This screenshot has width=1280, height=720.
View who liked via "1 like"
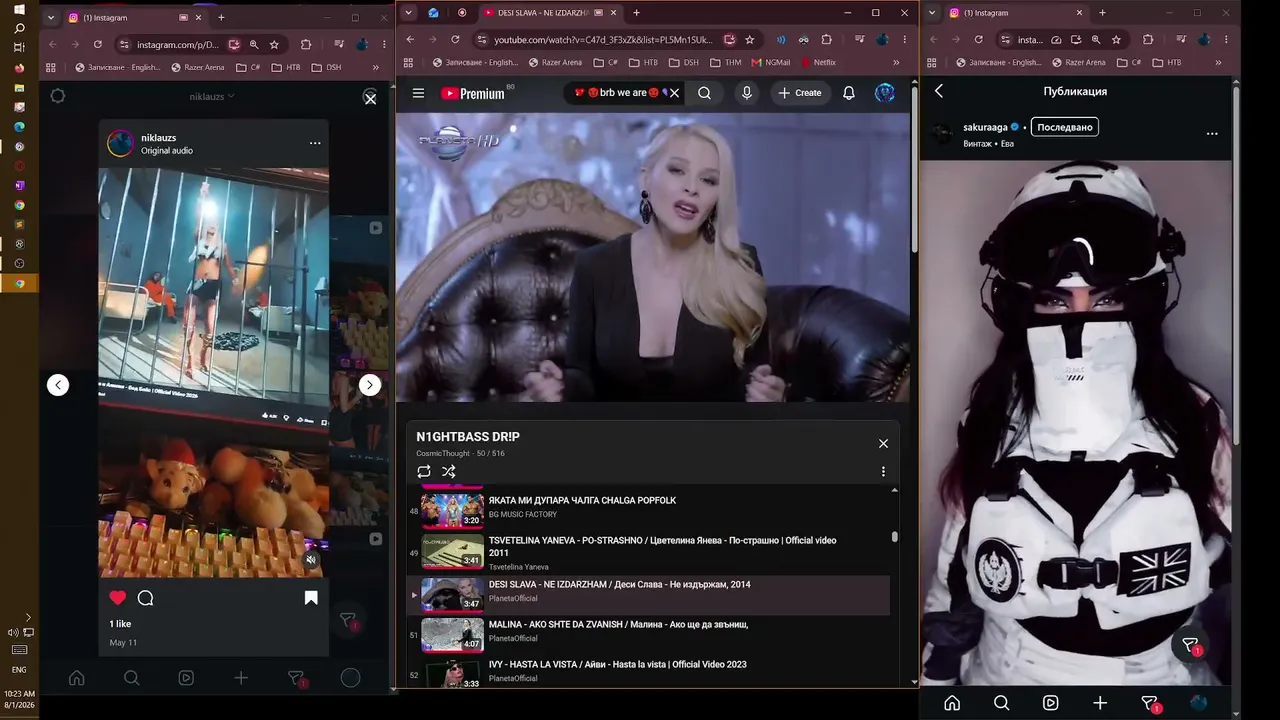coord(120,624)
